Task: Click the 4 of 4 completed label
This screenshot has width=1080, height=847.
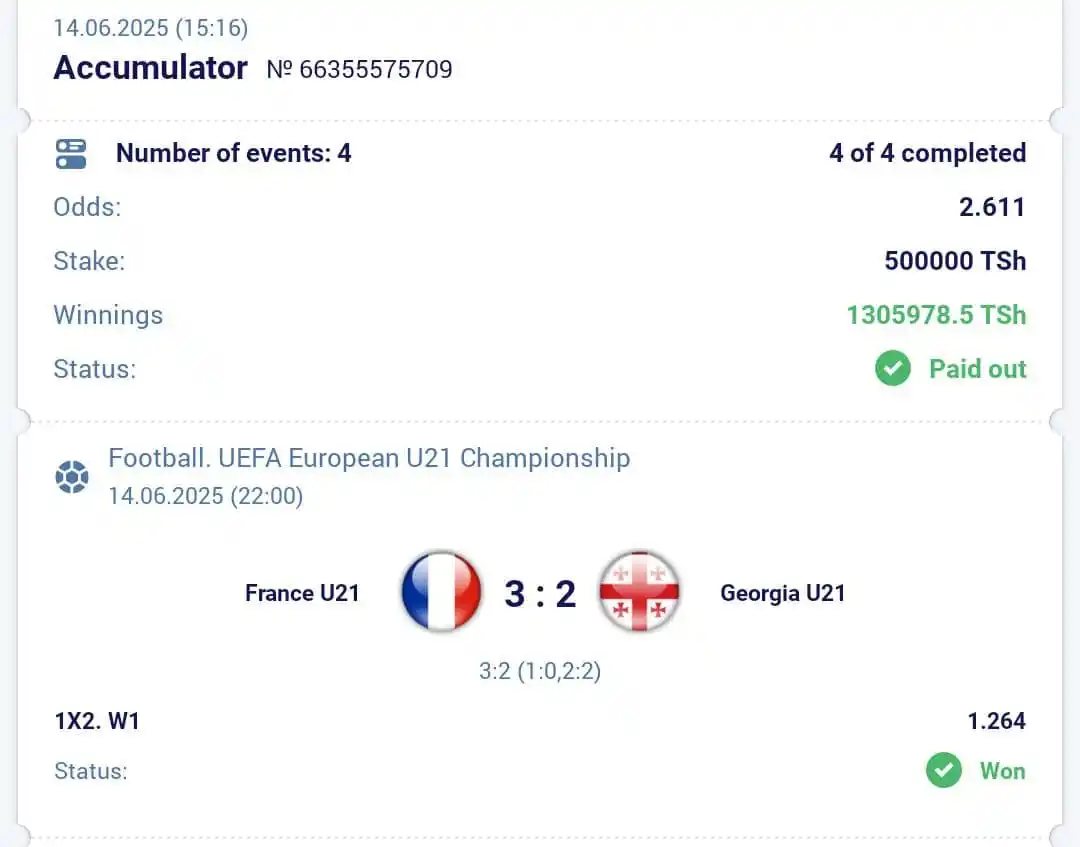Action: (928, 153)
